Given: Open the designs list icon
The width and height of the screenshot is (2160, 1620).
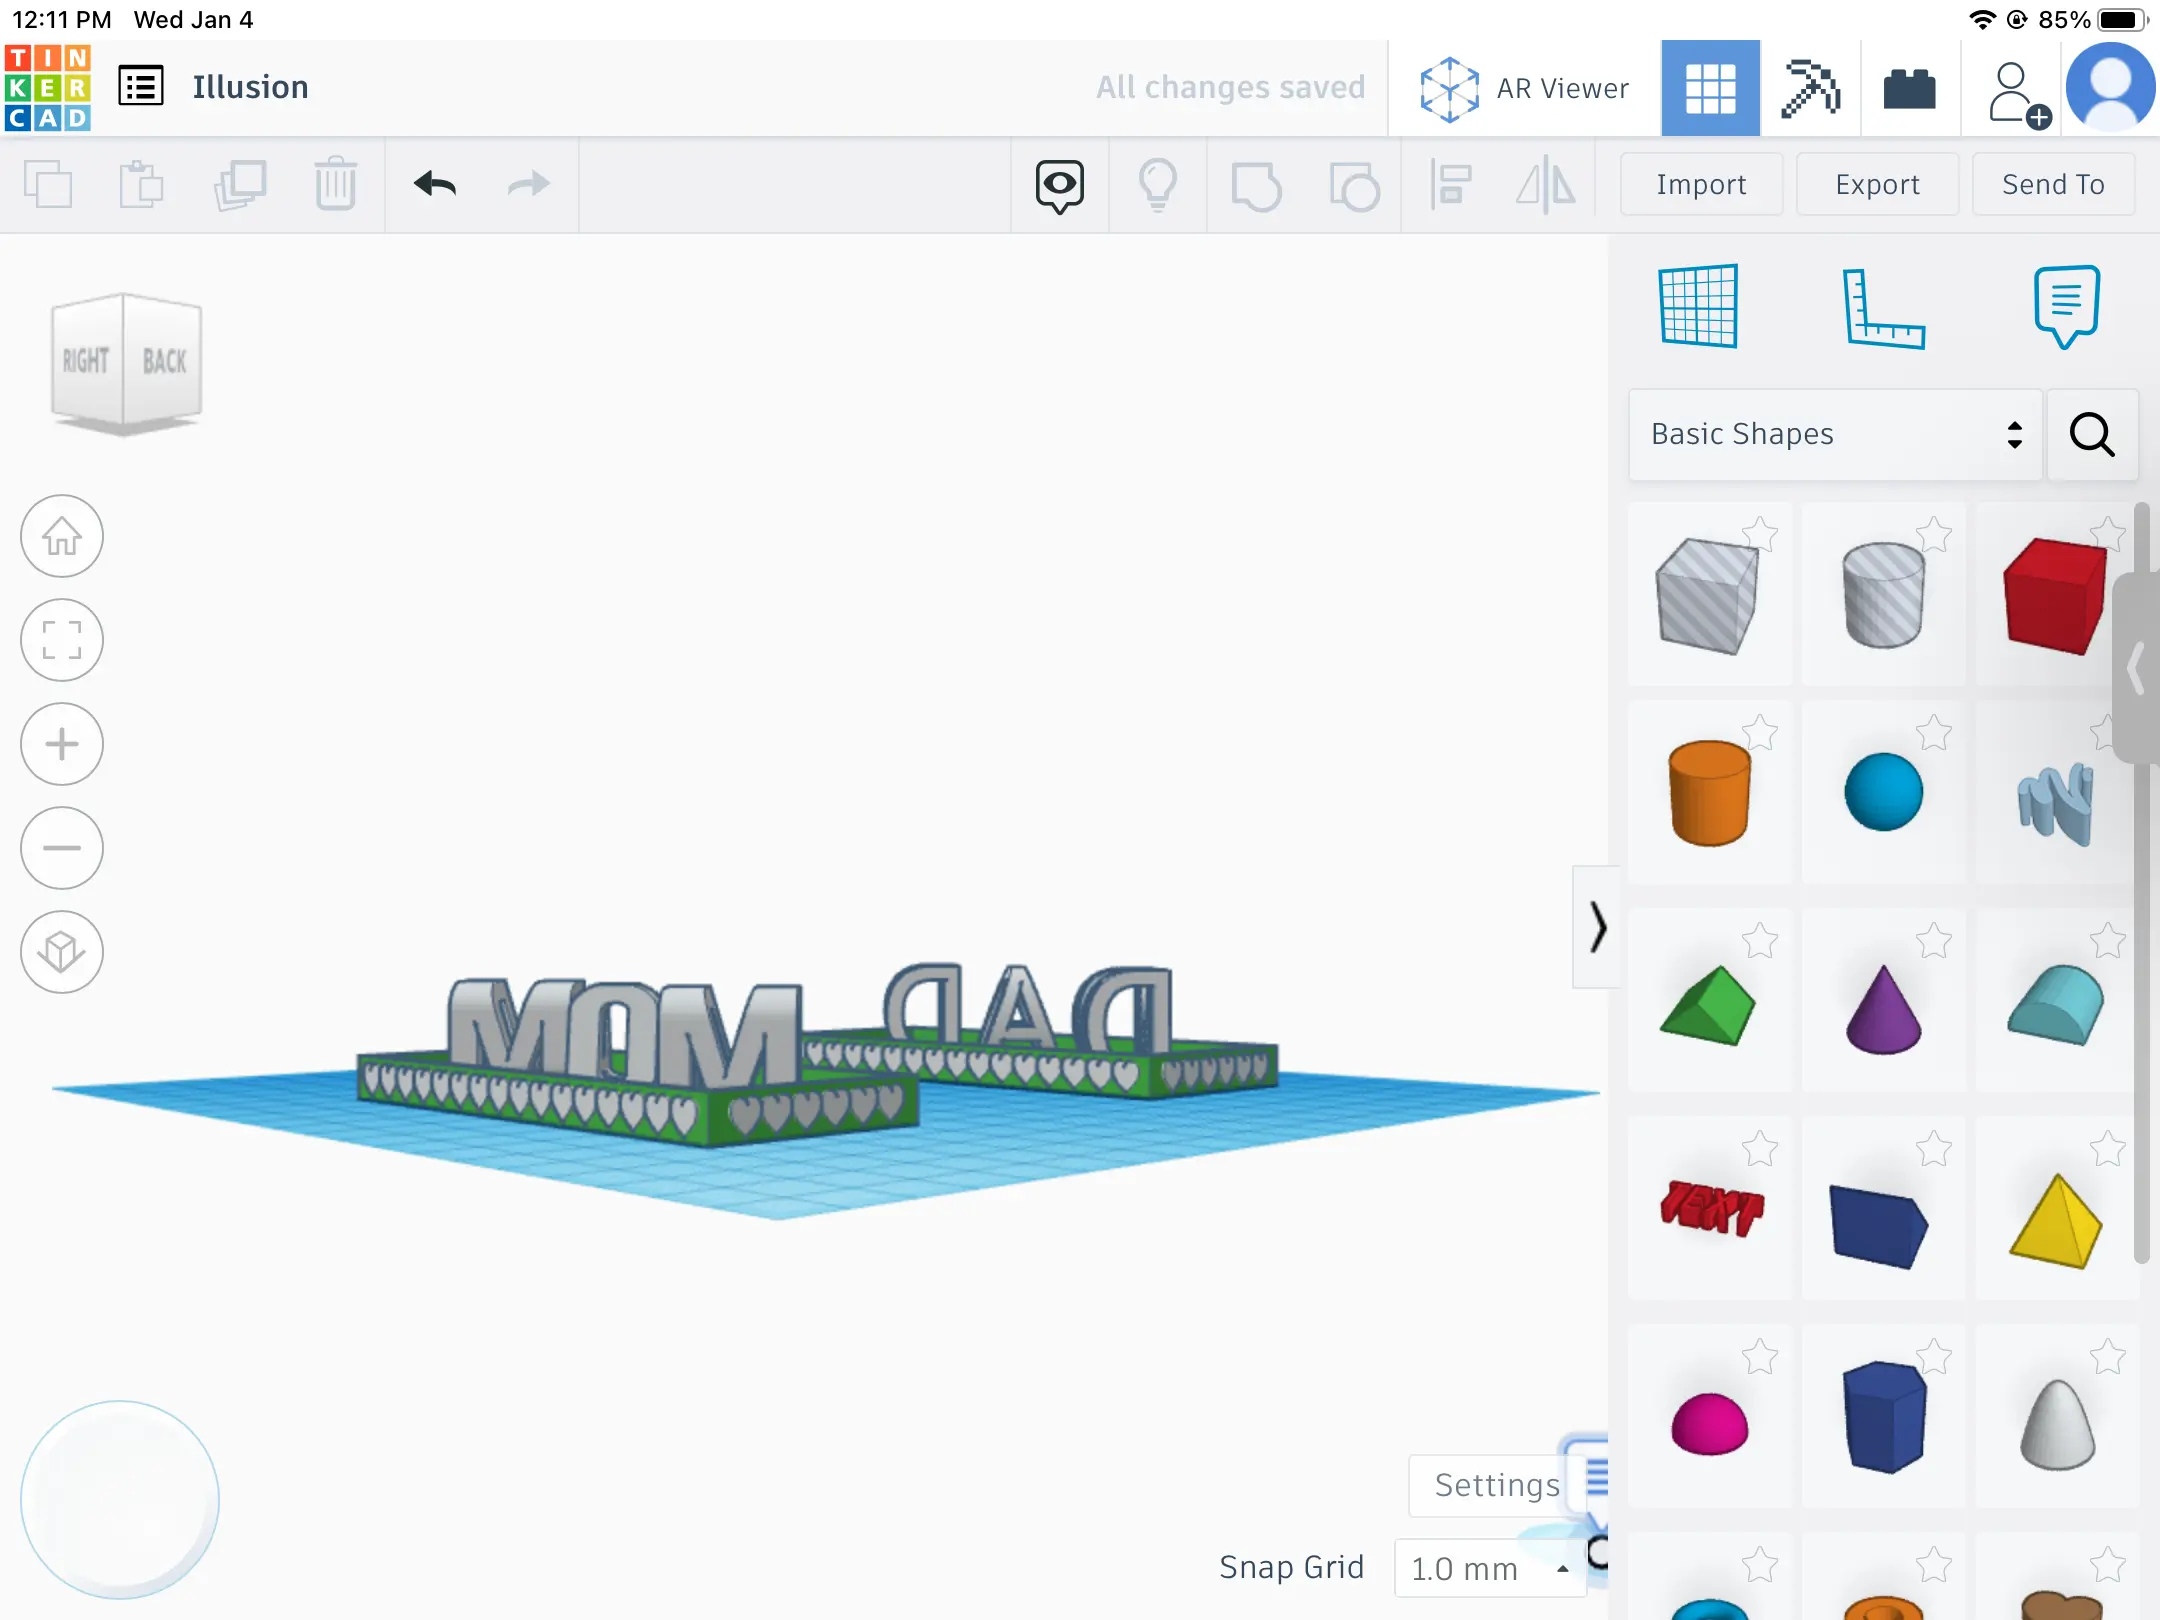Looking at the screenshot, I should (x=141, y=86).
